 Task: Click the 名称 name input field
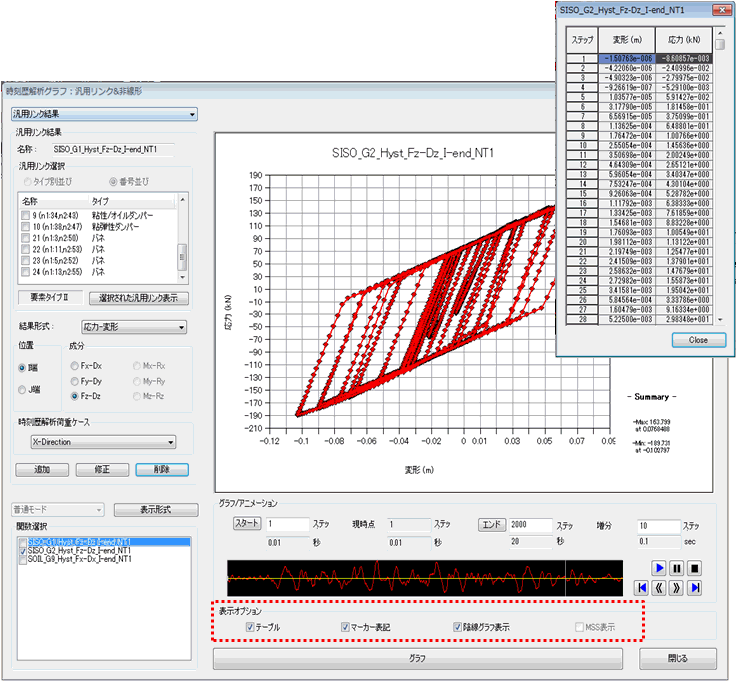click(x=113, y=149)
